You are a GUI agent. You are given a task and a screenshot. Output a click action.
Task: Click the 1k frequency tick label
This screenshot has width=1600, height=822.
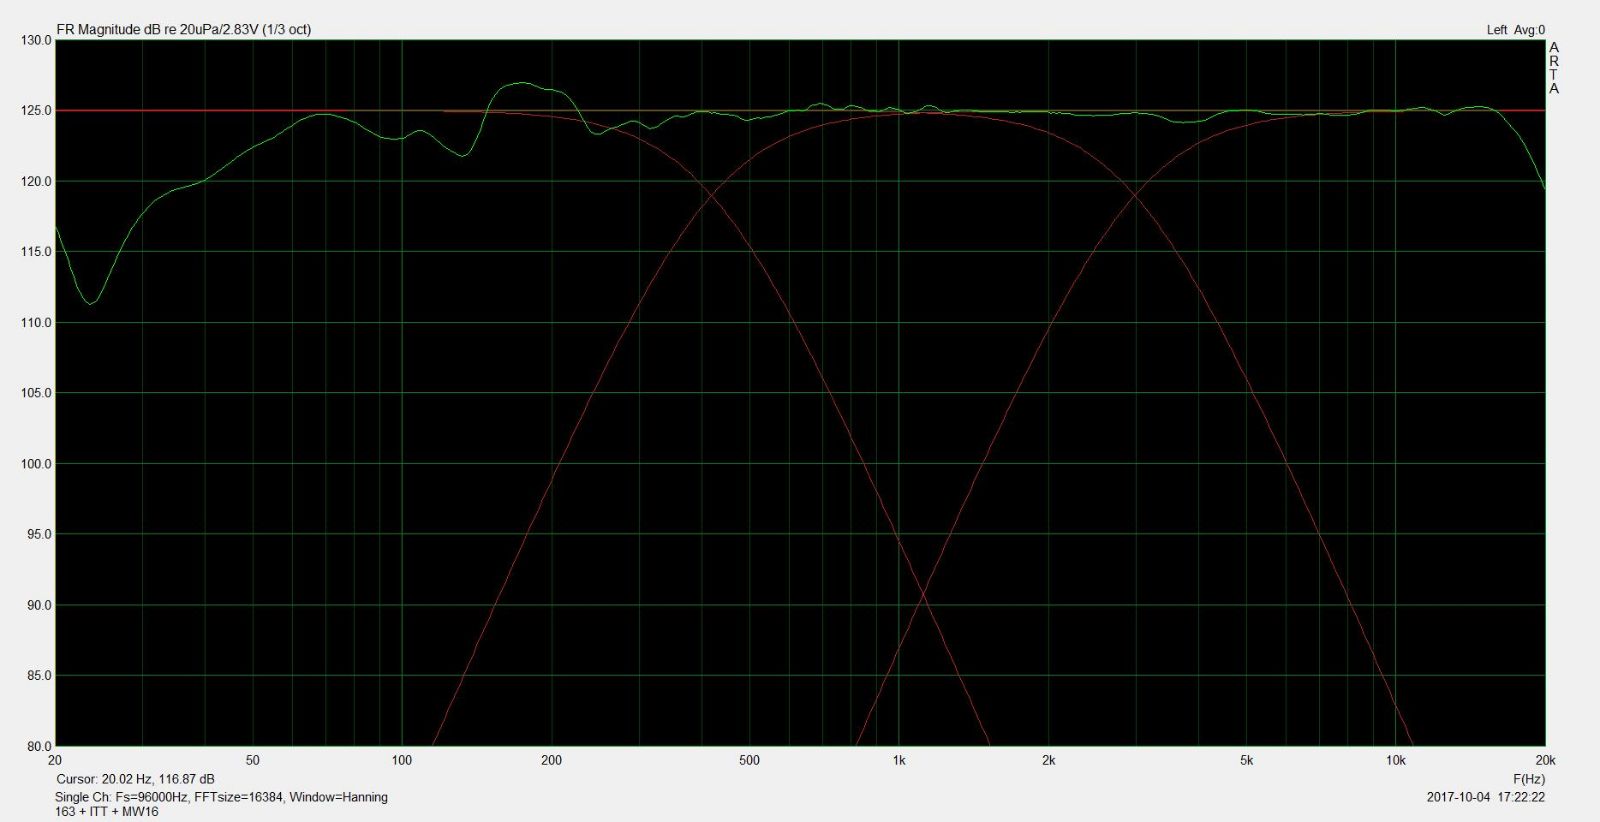[x=899, y=761]
